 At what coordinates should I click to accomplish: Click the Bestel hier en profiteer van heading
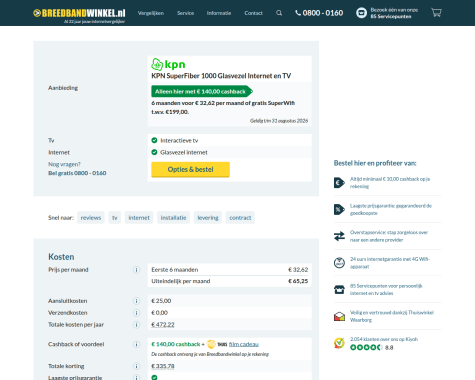coord(375,163)
